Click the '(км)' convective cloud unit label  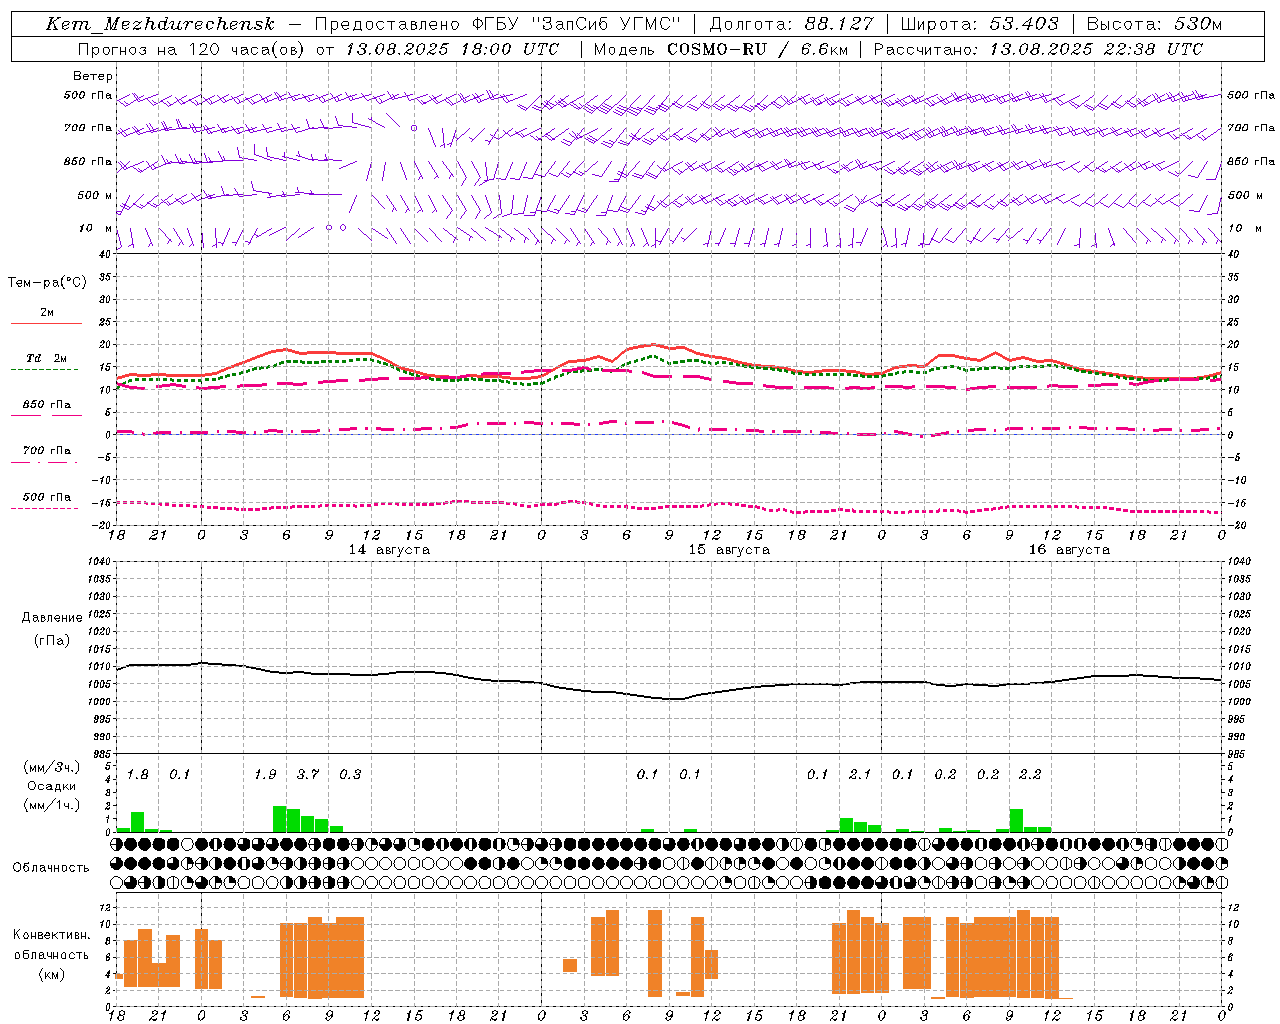51,974
